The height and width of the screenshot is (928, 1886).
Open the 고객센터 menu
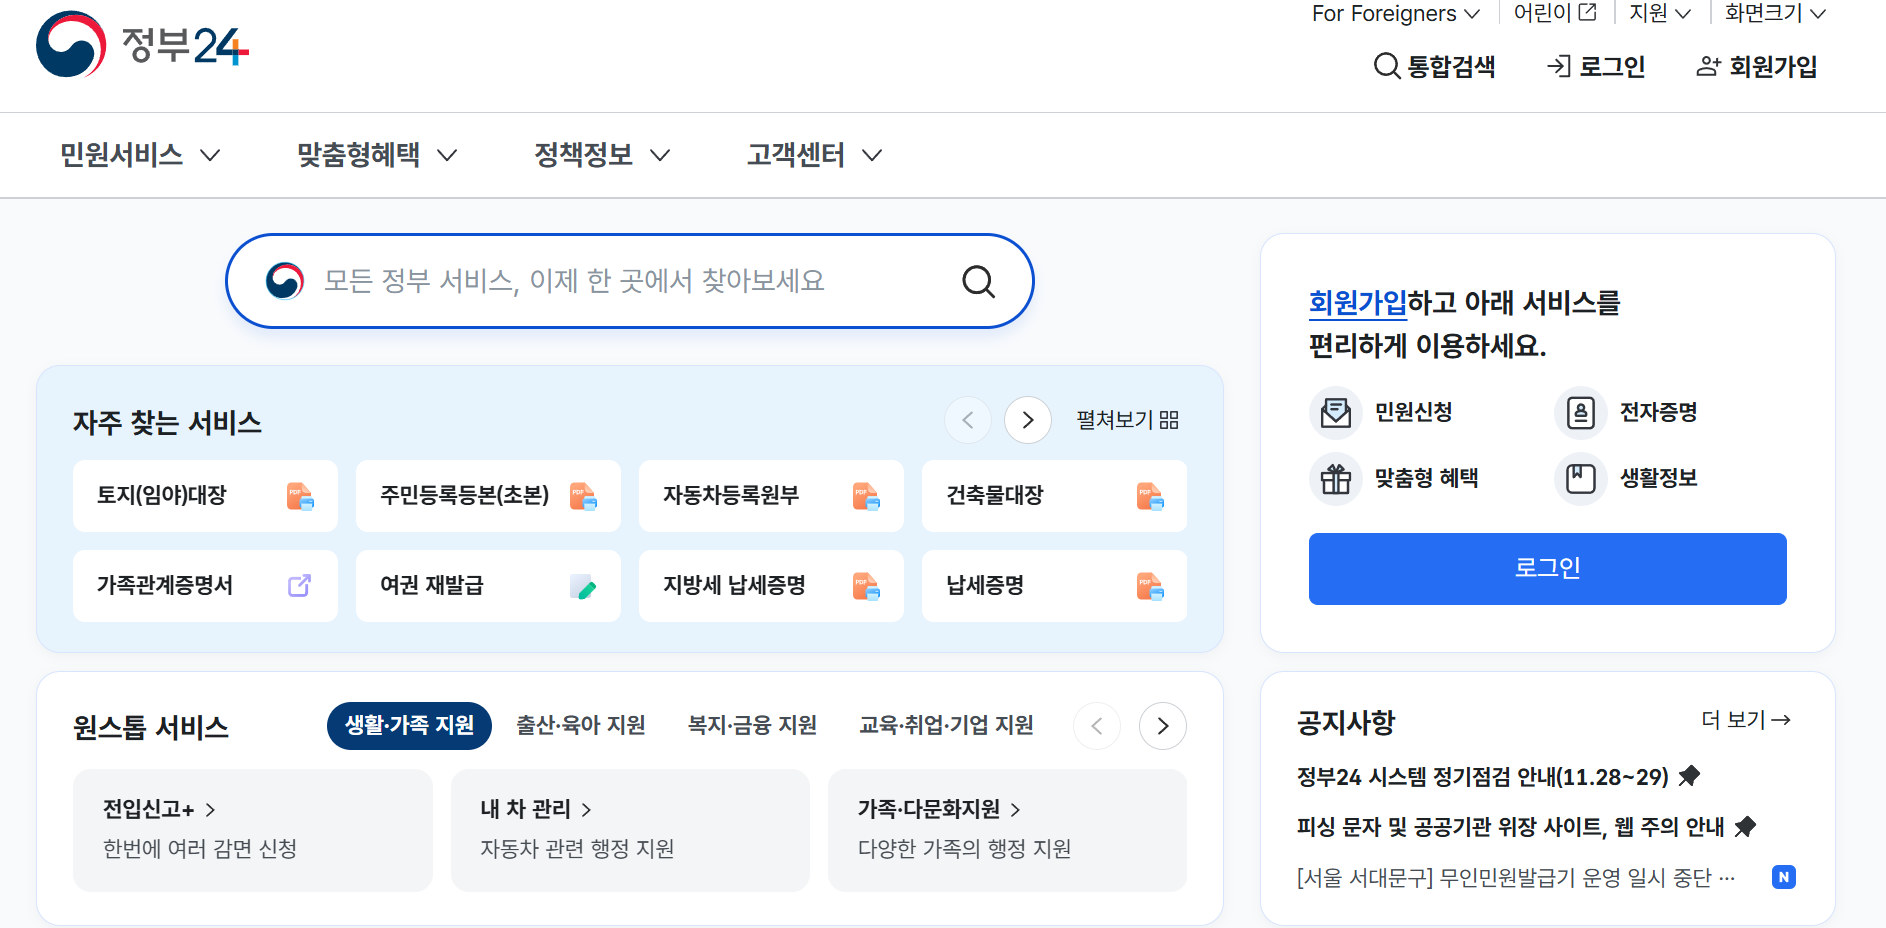coord(815,155)
